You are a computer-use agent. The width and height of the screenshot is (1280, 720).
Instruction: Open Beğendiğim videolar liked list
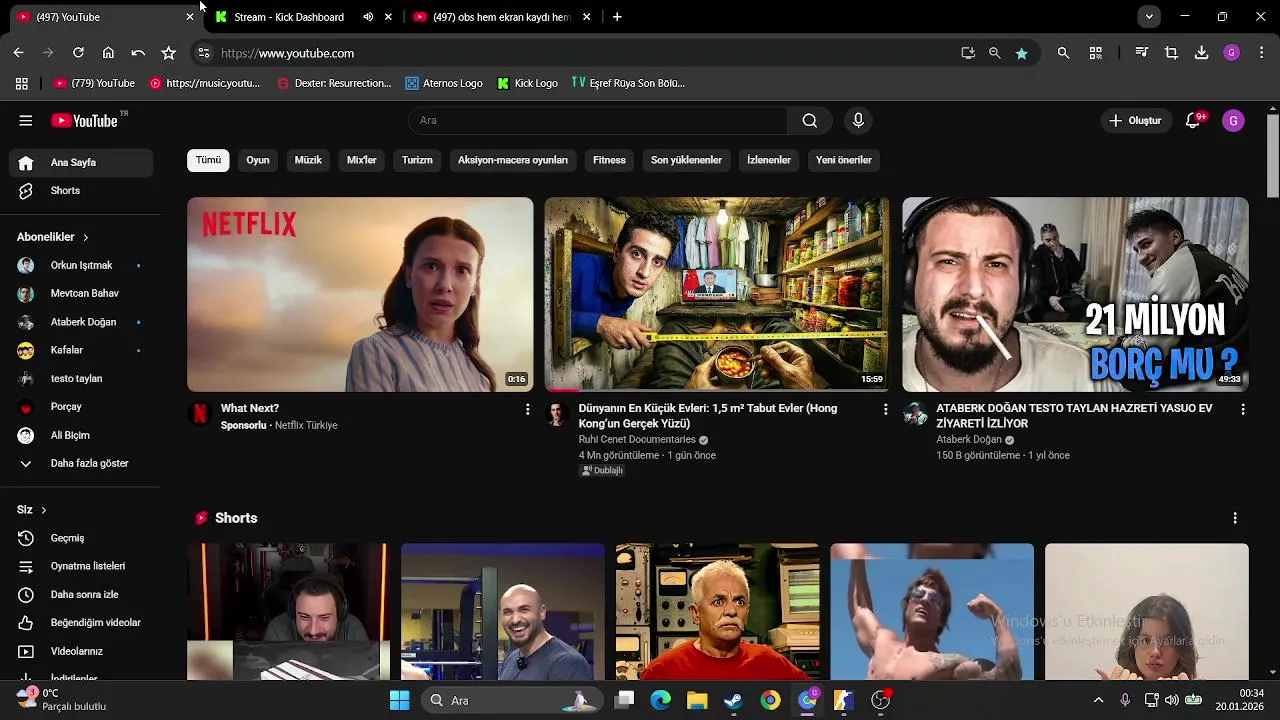pos(81,623)
